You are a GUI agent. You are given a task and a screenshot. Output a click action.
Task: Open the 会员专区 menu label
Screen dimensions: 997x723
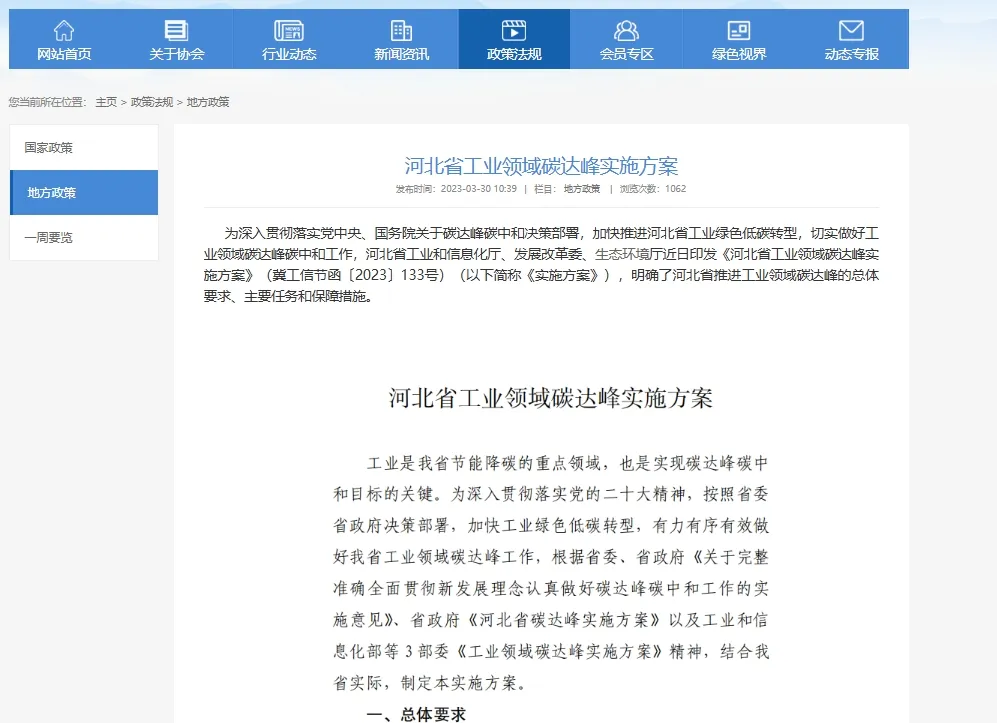pos(626,54)
